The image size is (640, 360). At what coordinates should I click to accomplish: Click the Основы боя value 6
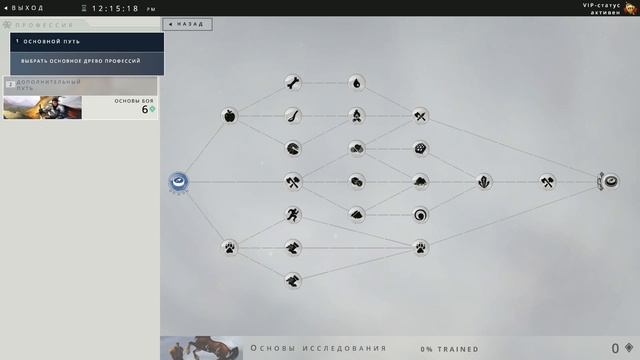[x=144, y=109]
